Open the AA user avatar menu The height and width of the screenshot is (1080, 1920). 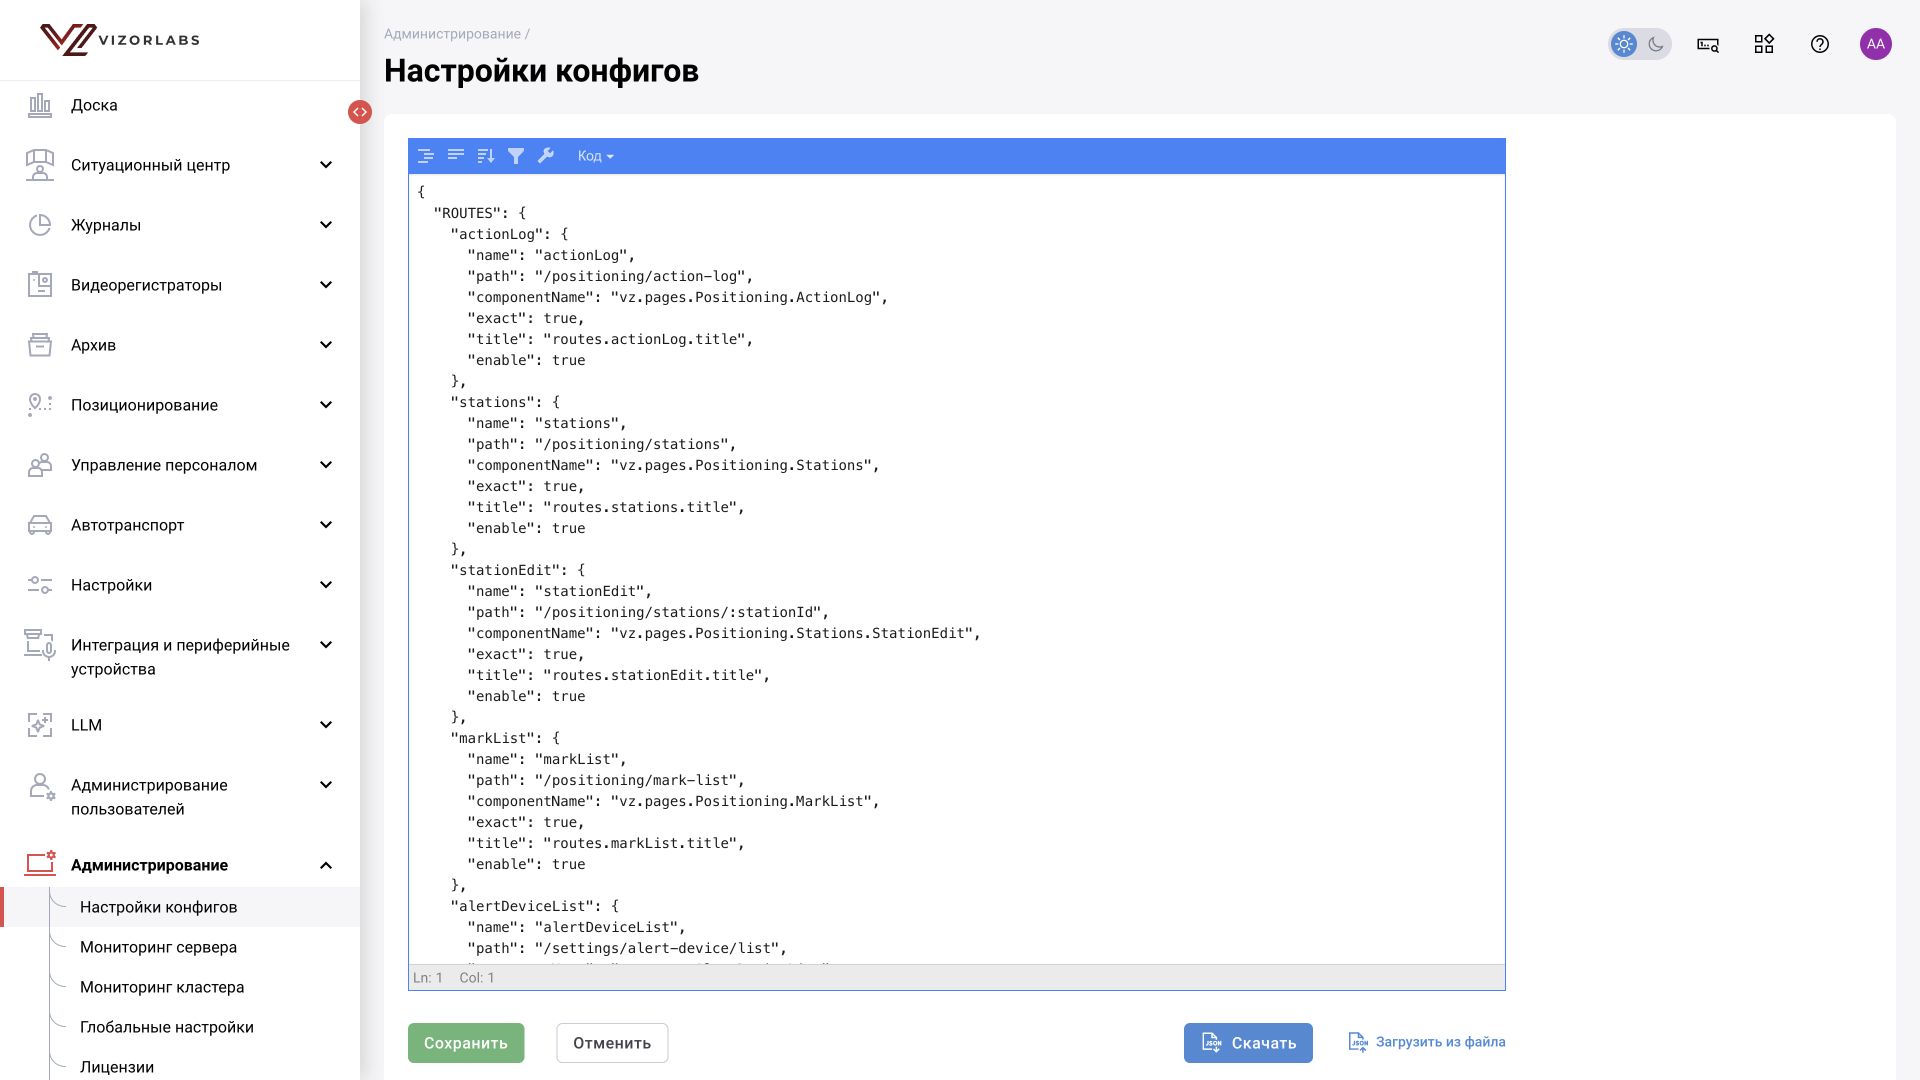pos(1876,44)
